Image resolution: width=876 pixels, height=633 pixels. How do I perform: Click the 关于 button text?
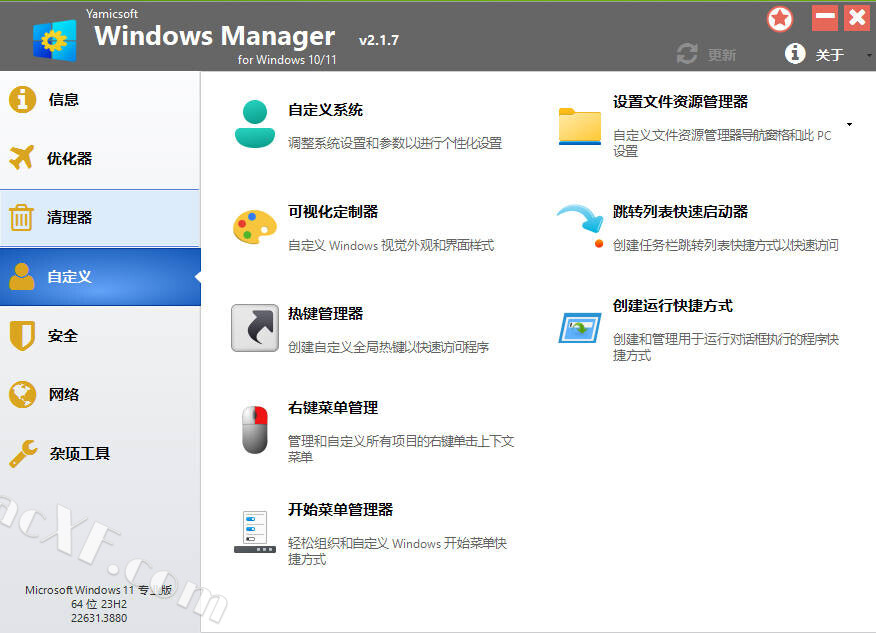[x=829, y=55]
